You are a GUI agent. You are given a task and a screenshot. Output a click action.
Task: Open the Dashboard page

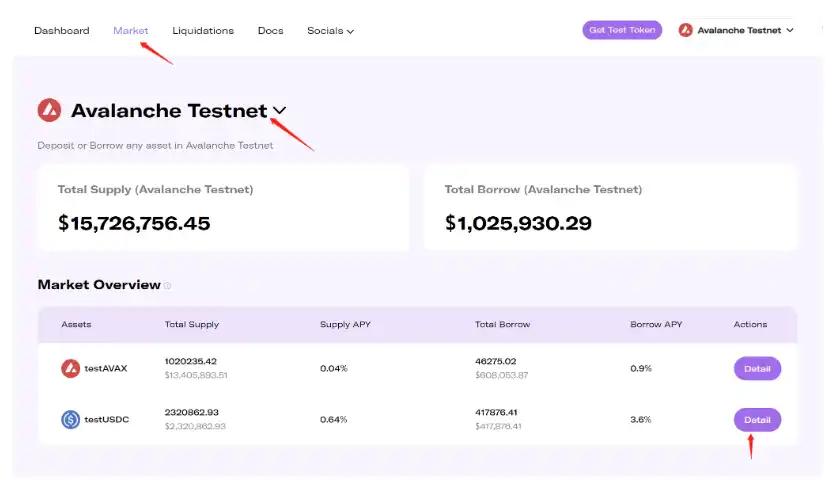[62, 31]
